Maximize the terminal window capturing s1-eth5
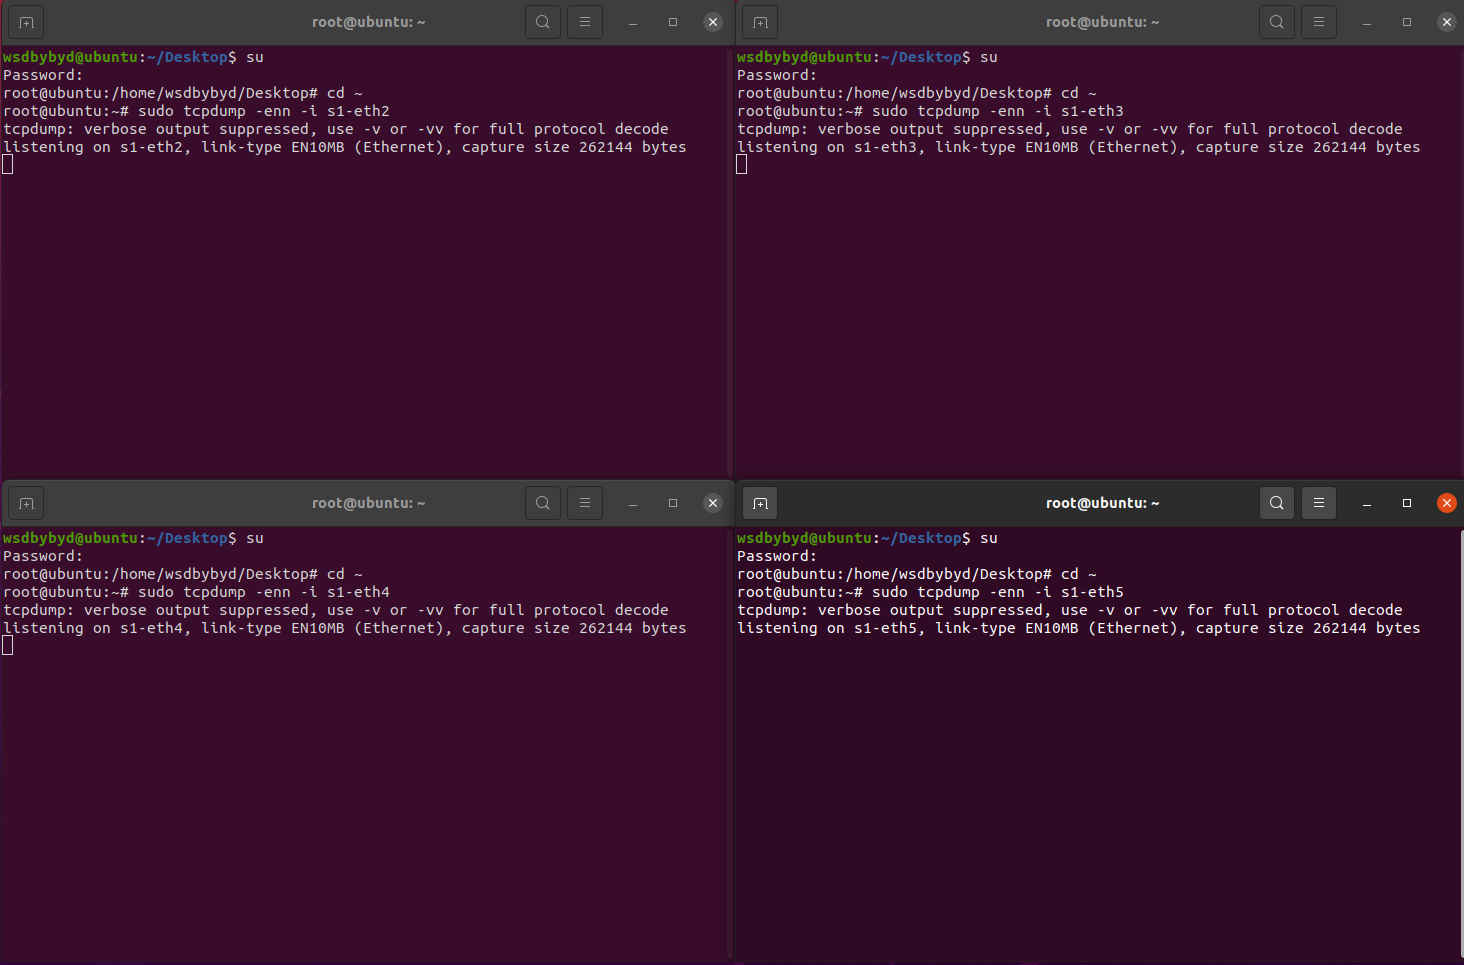 (x=1407, y=503)
